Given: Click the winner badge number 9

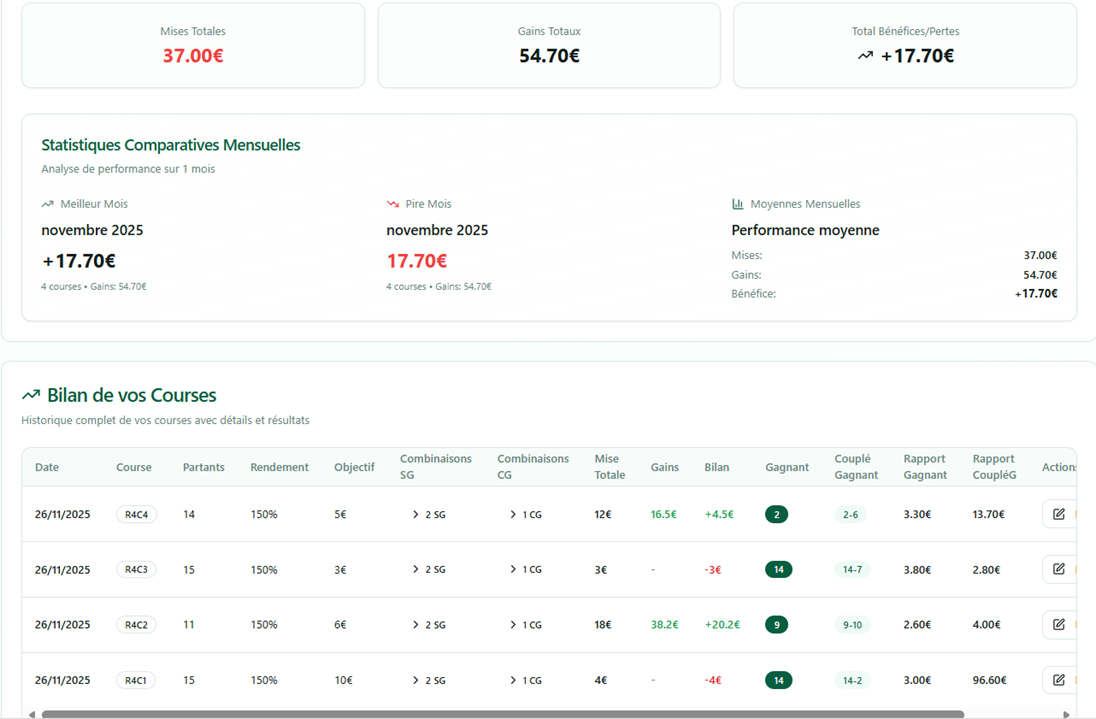Looking at the screenshot, I should pos(776,625).
